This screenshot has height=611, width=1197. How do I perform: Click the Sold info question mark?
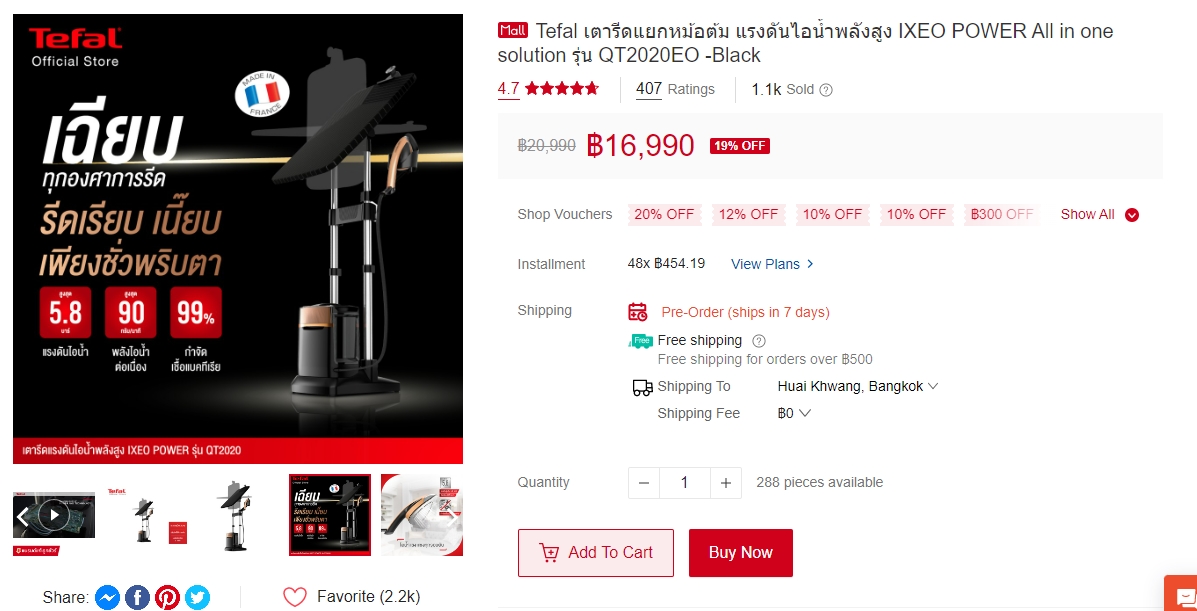[826, 89]
